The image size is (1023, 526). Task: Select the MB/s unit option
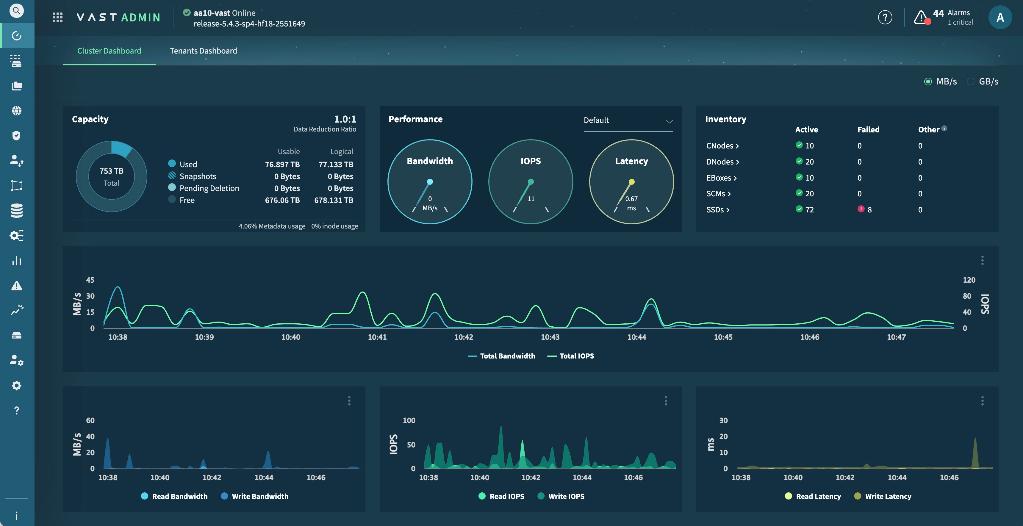point(940,82)
